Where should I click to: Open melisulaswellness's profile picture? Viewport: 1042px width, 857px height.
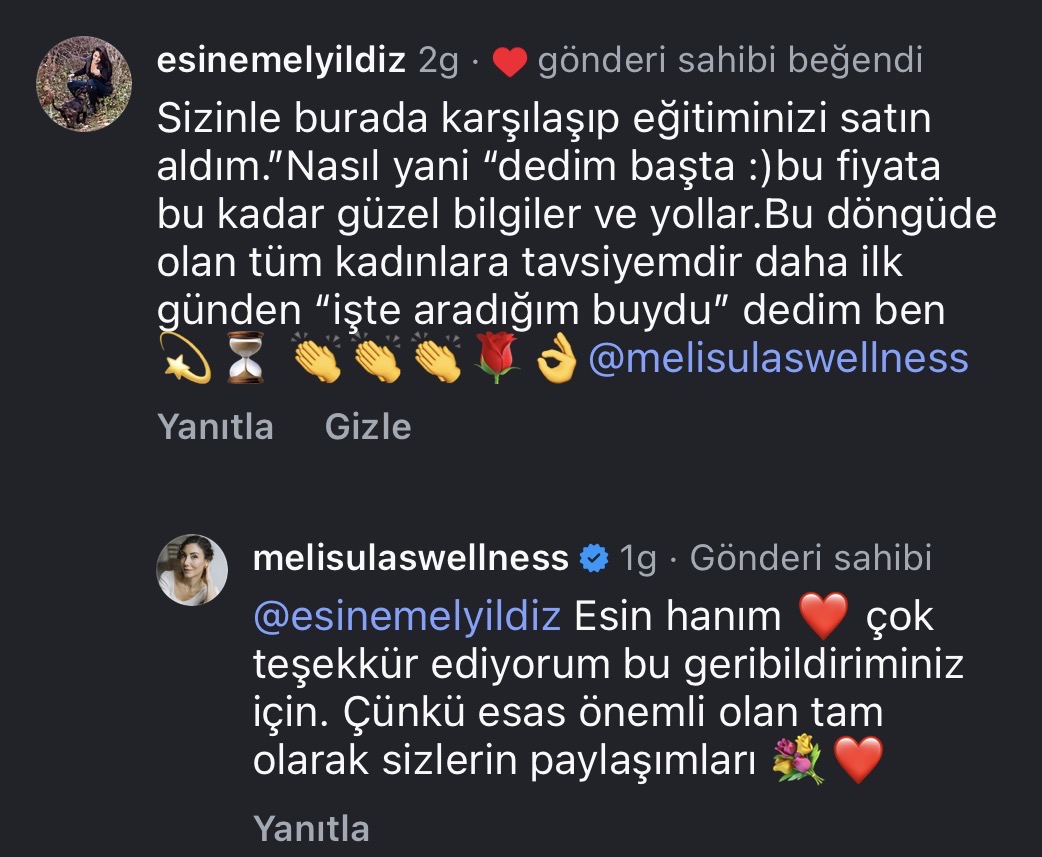[x=193, y=568]
